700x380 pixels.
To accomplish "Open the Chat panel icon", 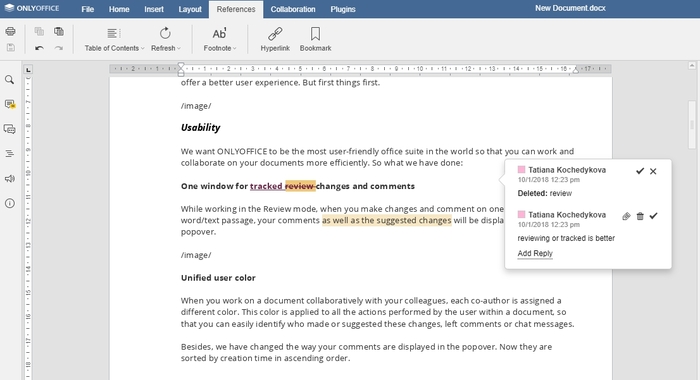I will tap(10, 129).
